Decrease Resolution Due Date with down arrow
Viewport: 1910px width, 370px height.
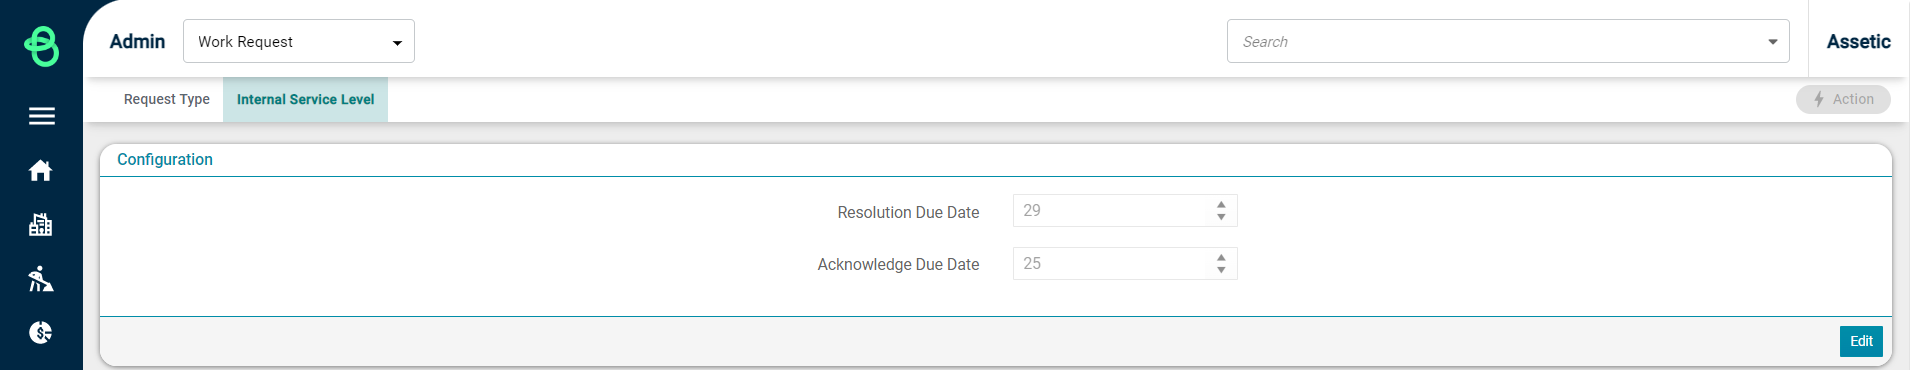pos(1221,217)
